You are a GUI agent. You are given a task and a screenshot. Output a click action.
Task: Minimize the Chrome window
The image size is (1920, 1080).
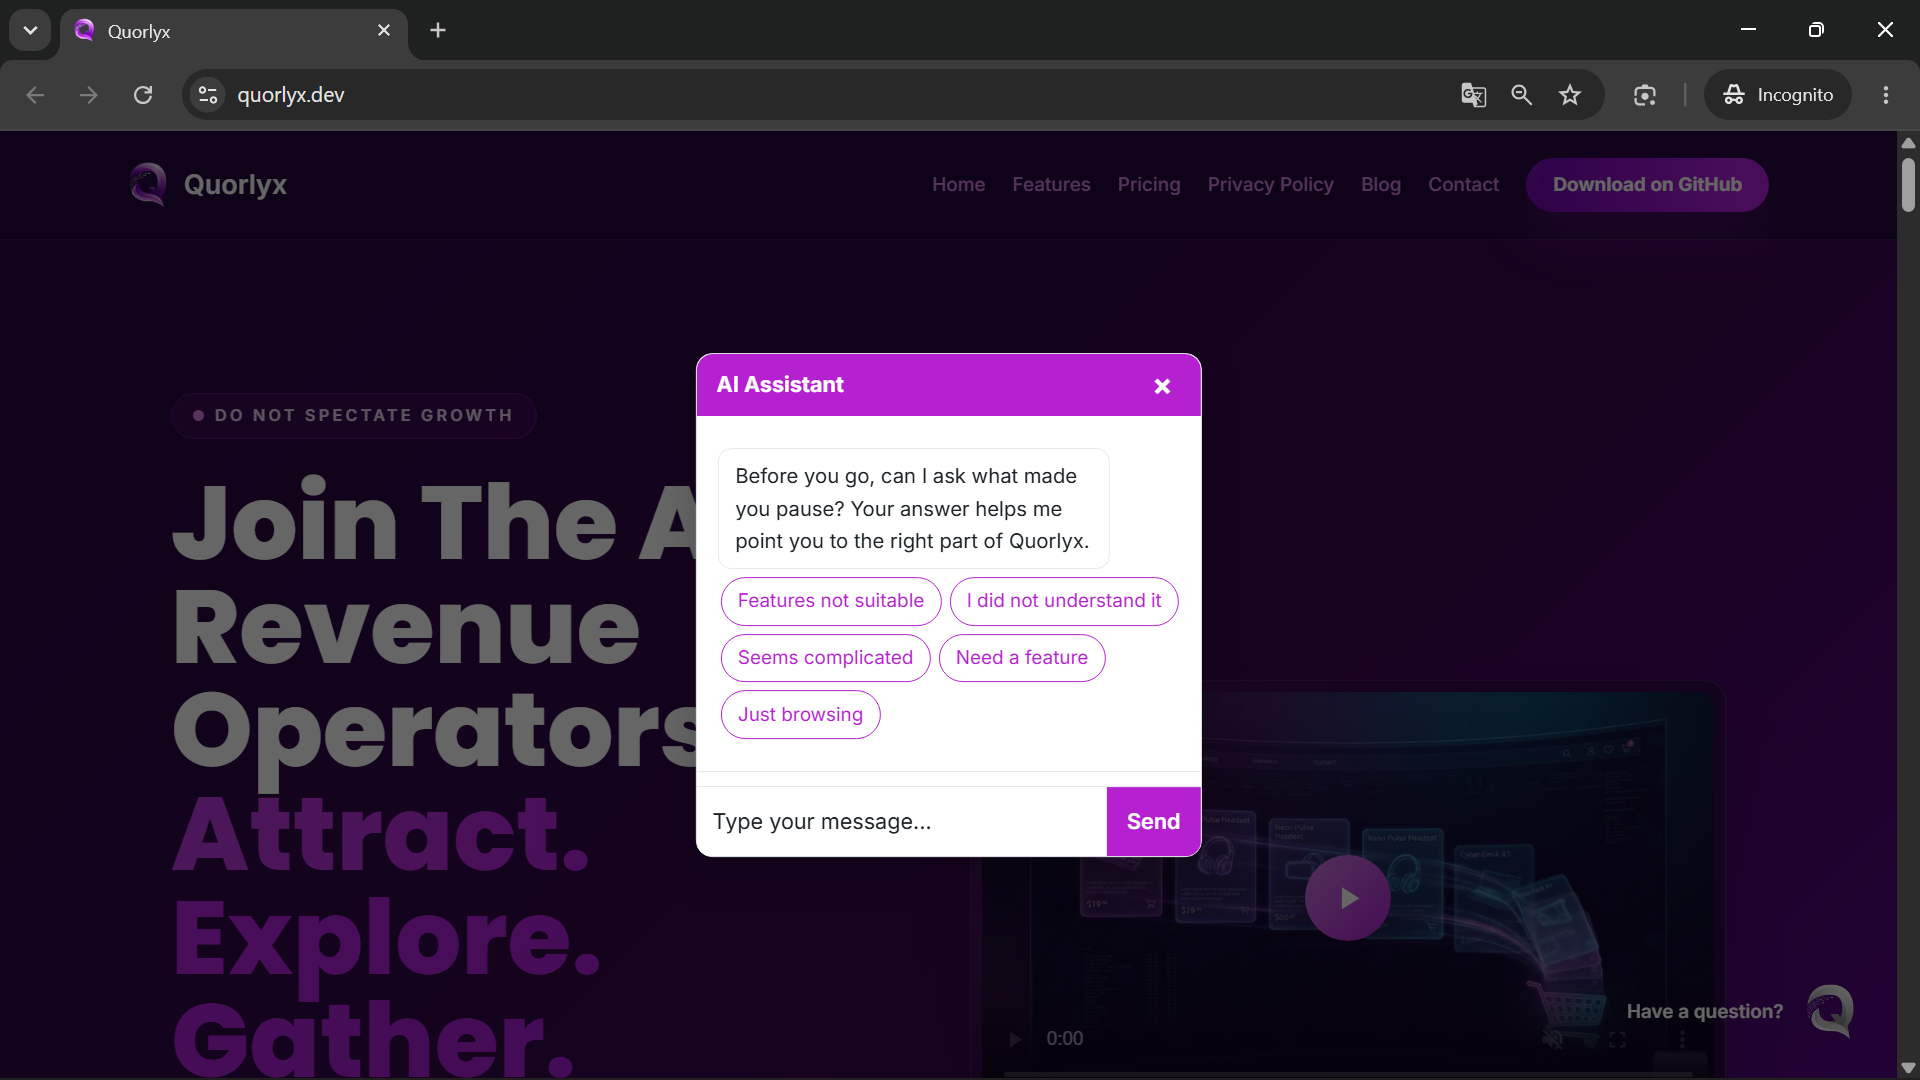click(x=1748, y=30)
